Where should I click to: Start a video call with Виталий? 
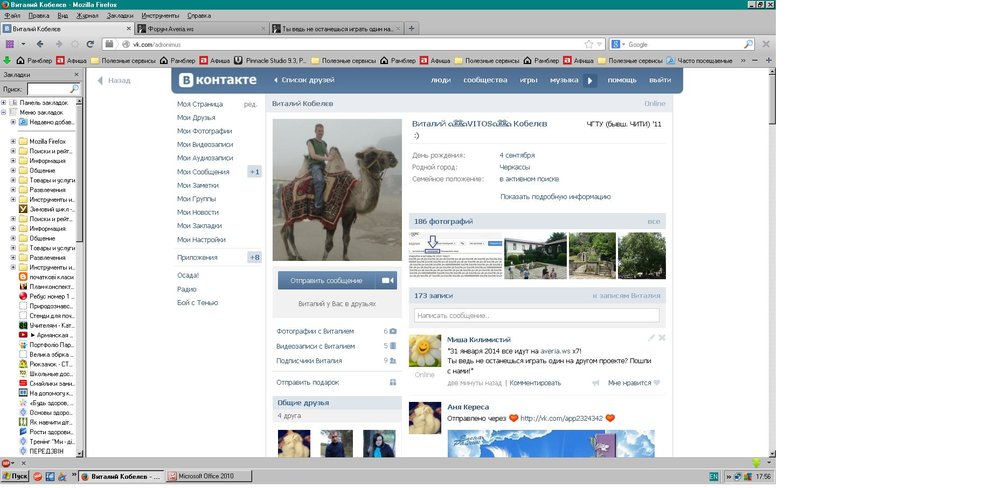click(389, 281)
